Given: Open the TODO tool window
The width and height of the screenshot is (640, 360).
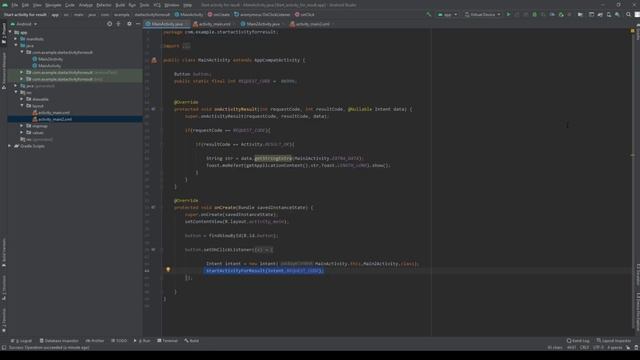Looking at the screenshot, I should [119, 340].
